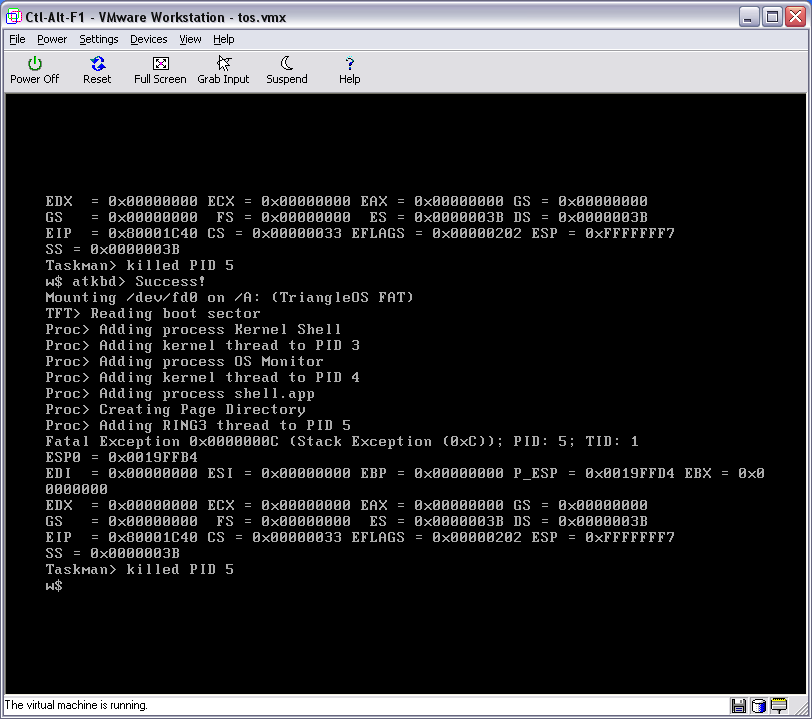
Task: Maximize the VMware Workstation window
Action: [x=772, y=17]
